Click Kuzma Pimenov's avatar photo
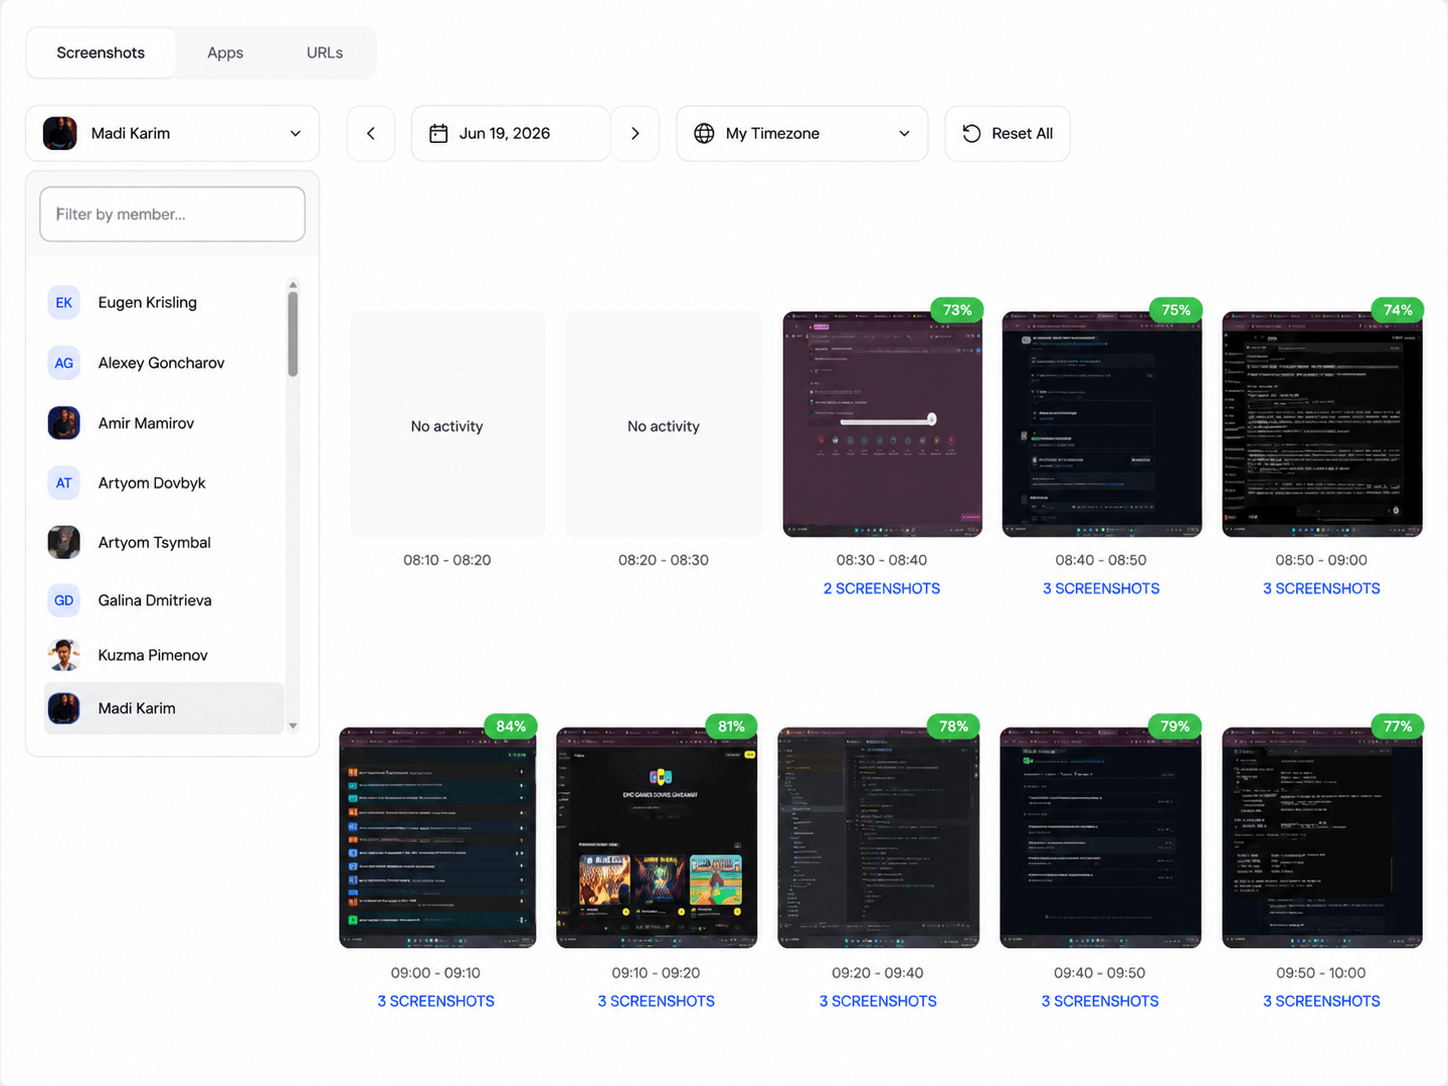 (64, 655)
